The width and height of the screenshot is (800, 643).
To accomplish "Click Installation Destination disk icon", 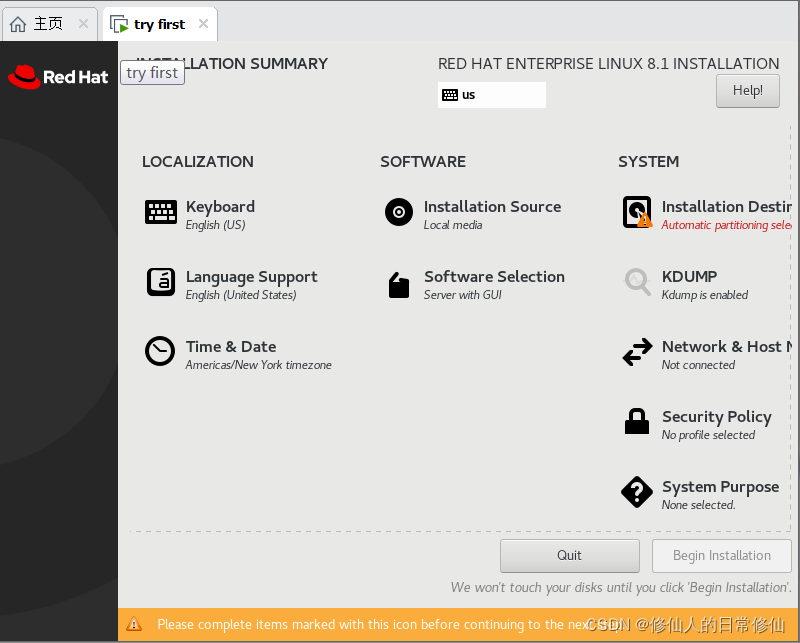I will (x=637, y=212).
